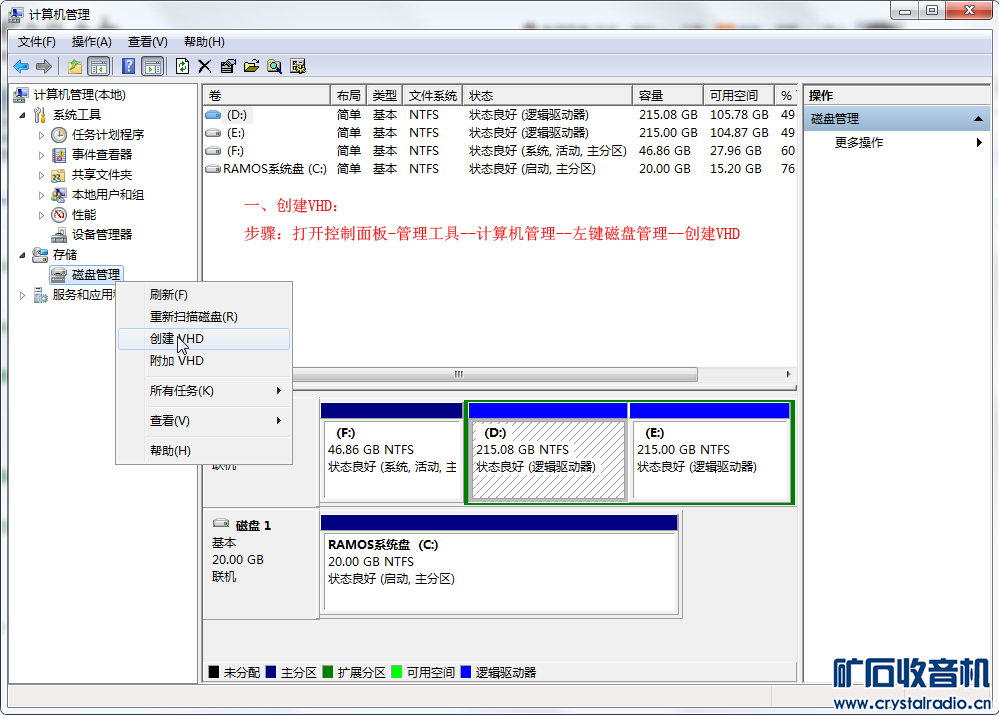Click the blue Back arrow in toolbar
Screen dimensions: 999x716
coord(21,66)
